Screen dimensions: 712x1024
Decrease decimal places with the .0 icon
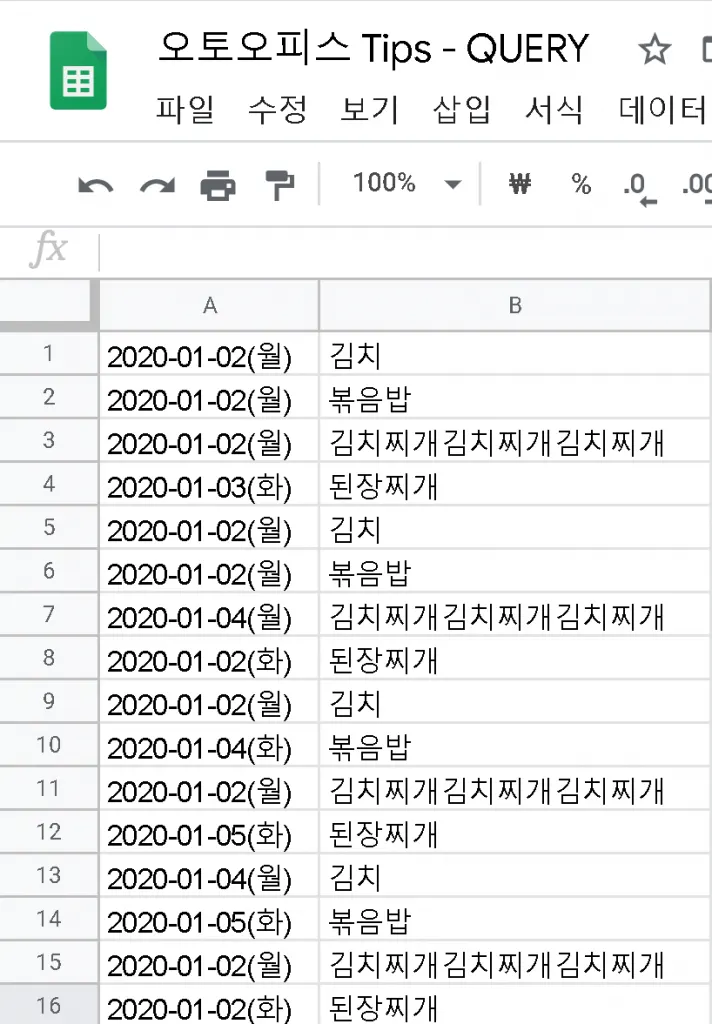click(x=638, y=189)
